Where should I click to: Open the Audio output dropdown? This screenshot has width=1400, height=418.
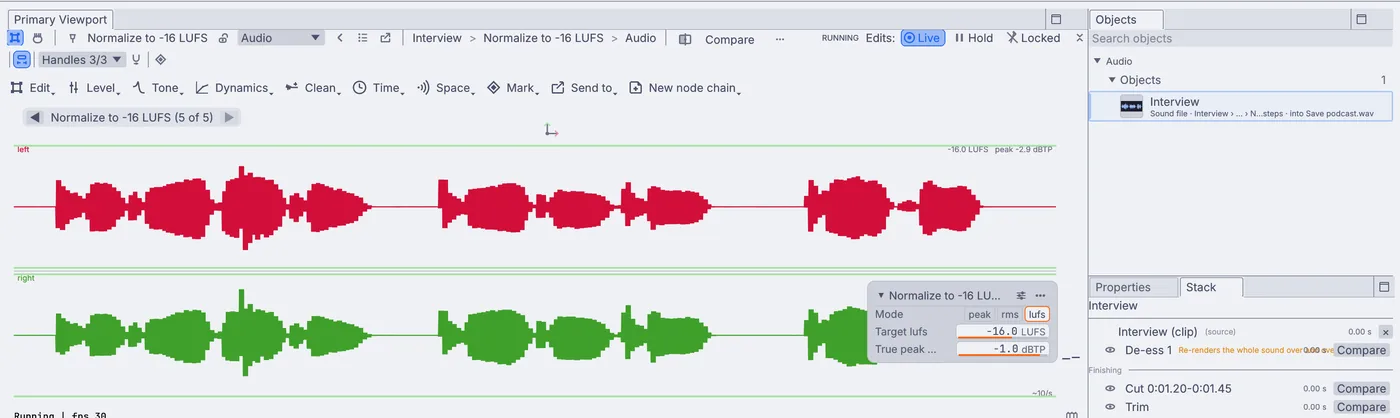coord(281,38)
